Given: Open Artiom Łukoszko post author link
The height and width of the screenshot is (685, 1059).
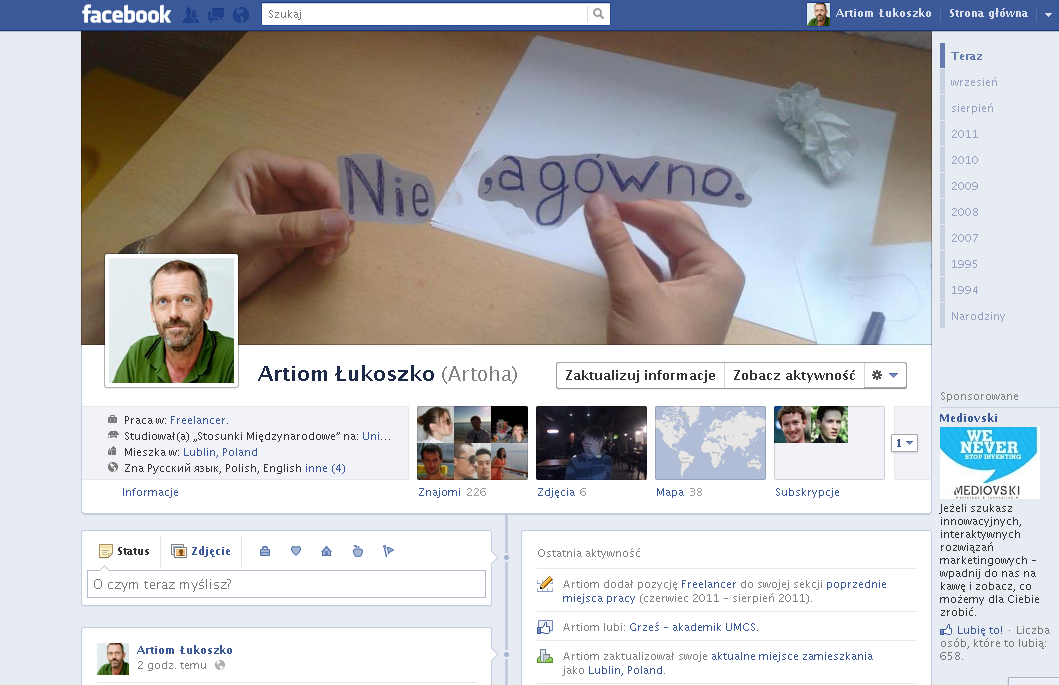Looking at the screenshot, I should (x=184, y=650).
